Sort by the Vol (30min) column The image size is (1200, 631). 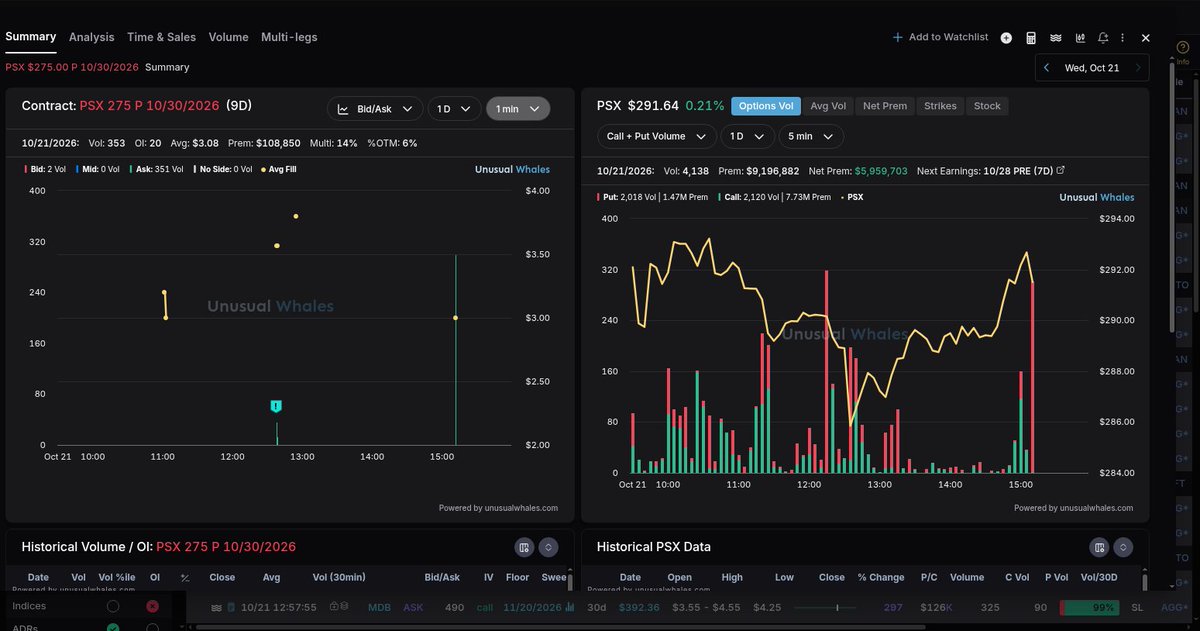point(339,577)
